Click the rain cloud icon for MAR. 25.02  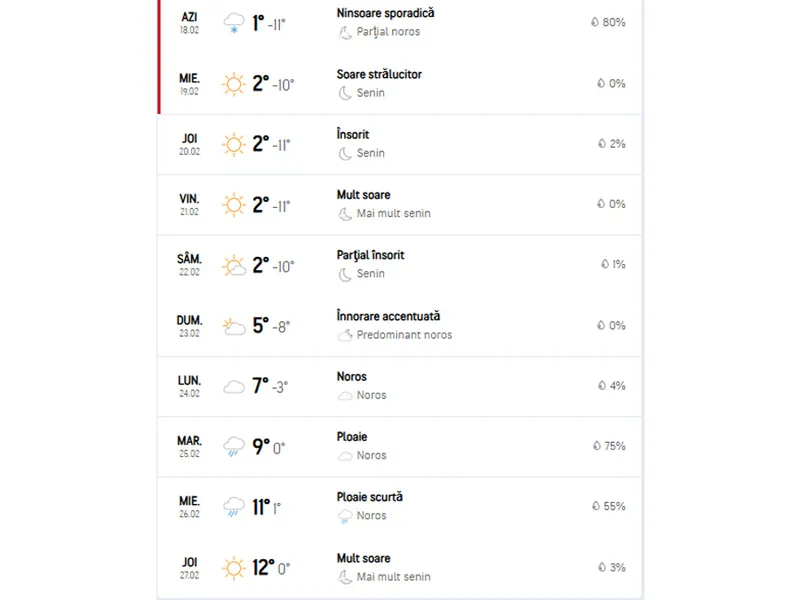(234, 446)
